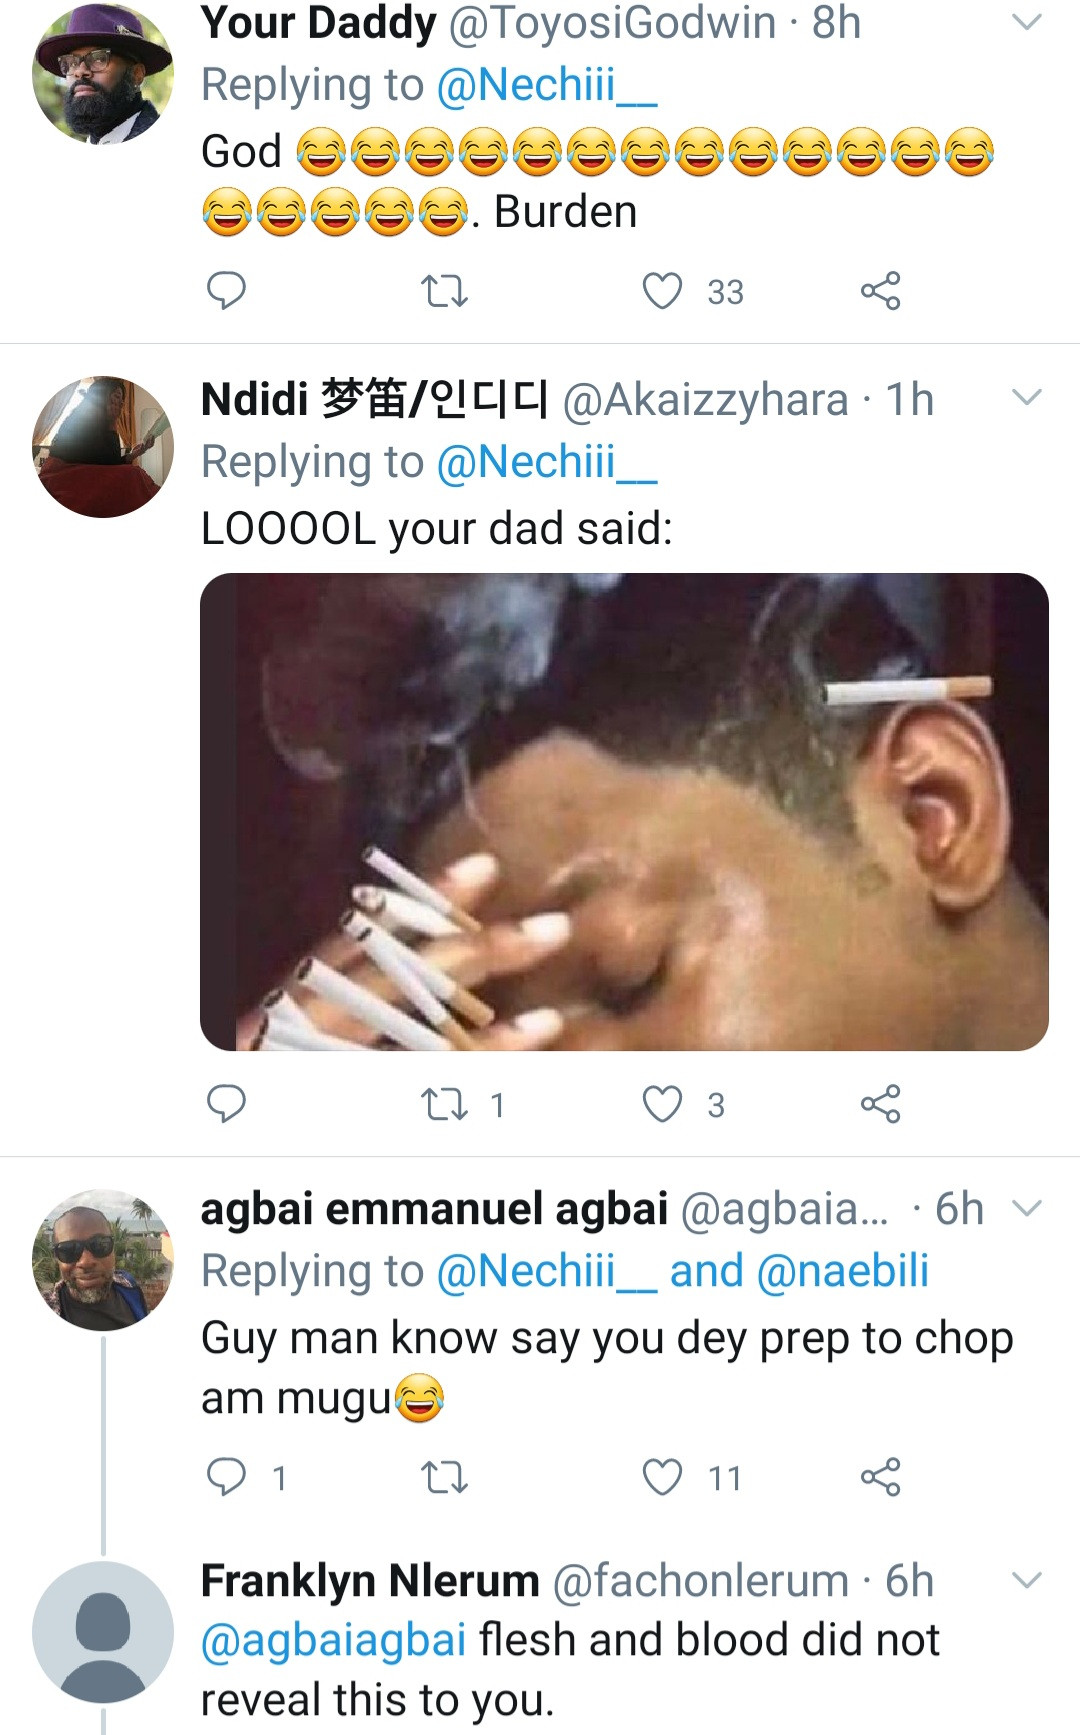The image size is (1080, 1735).
Task: Reply to Ndidi's cigarette meme tweet
Action: (x=226, y=1104)
